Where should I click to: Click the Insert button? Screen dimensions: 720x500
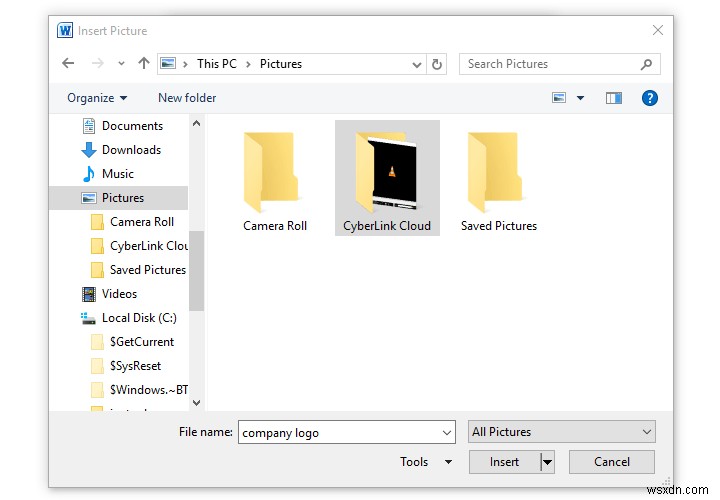(504, 462)
